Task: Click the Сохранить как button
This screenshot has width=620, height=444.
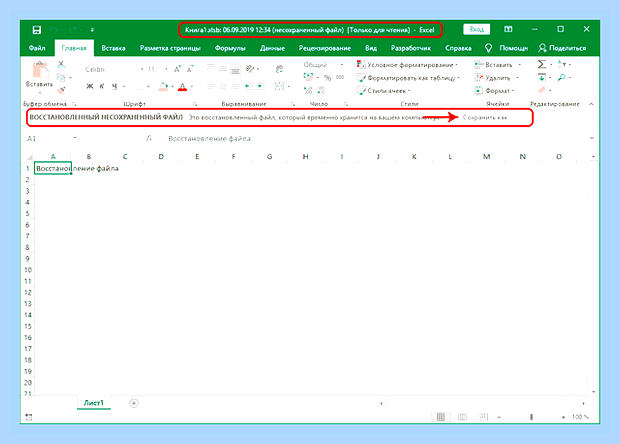Action: [x=485, y=117]
